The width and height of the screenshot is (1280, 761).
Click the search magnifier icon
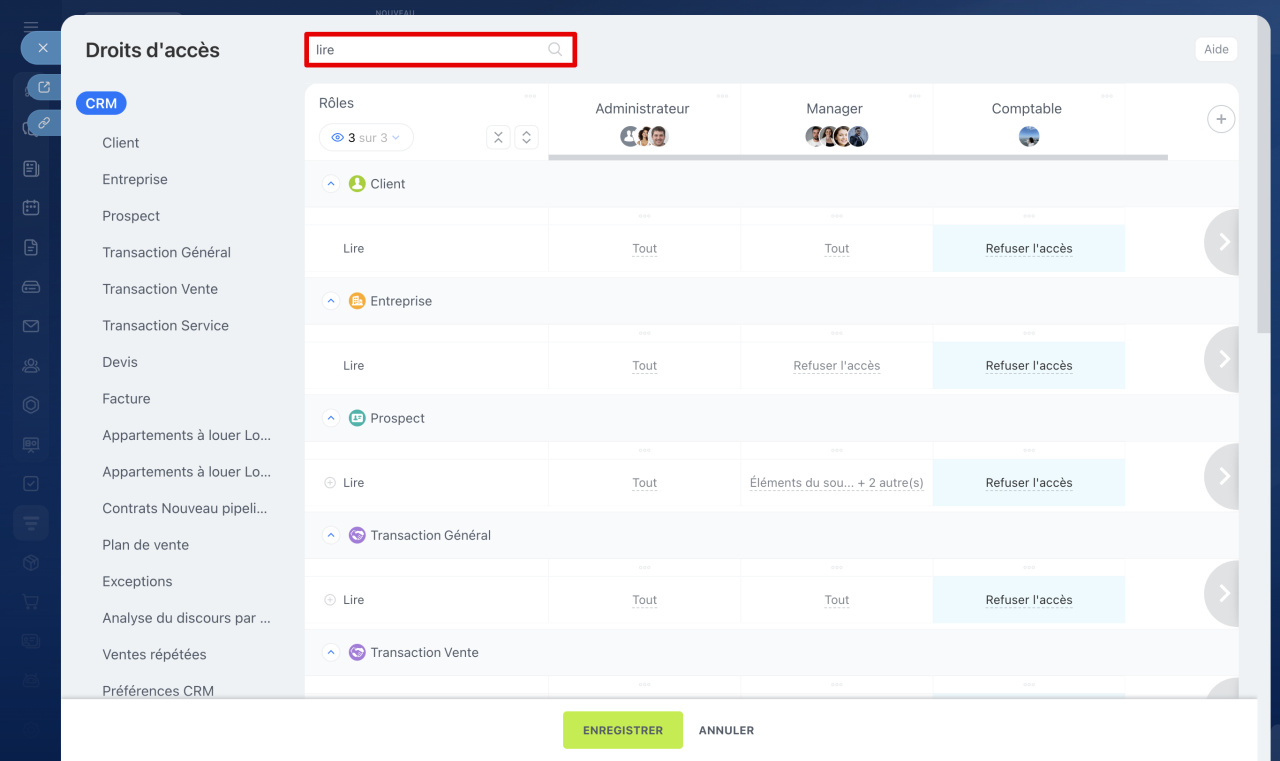coord(555,50)
